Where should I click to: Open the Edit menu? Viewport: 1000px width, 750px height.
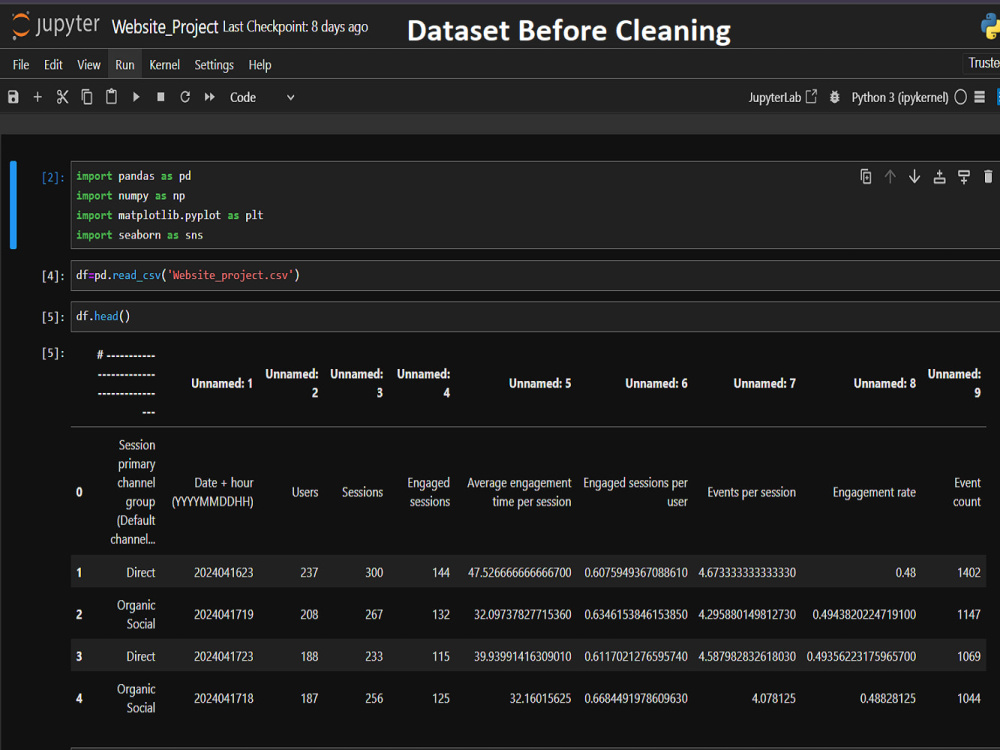click(53, 64)
